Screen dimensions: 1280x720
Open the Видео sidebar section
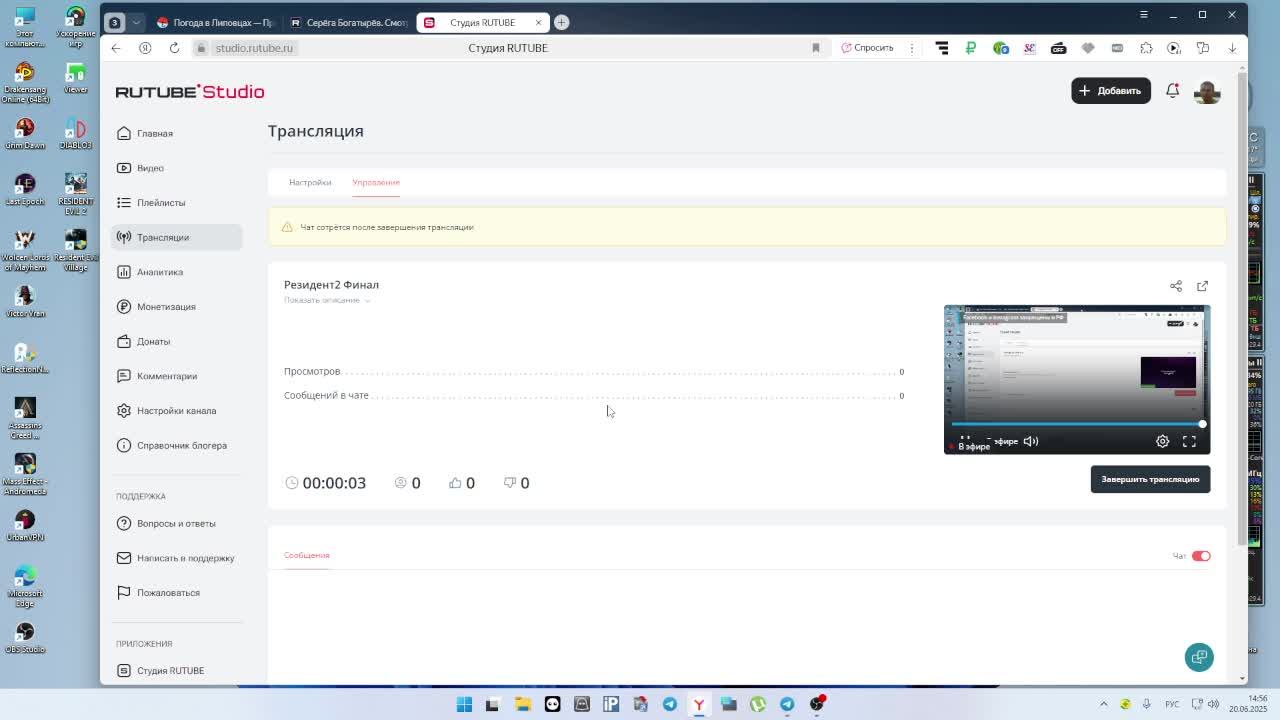[176, 168]
